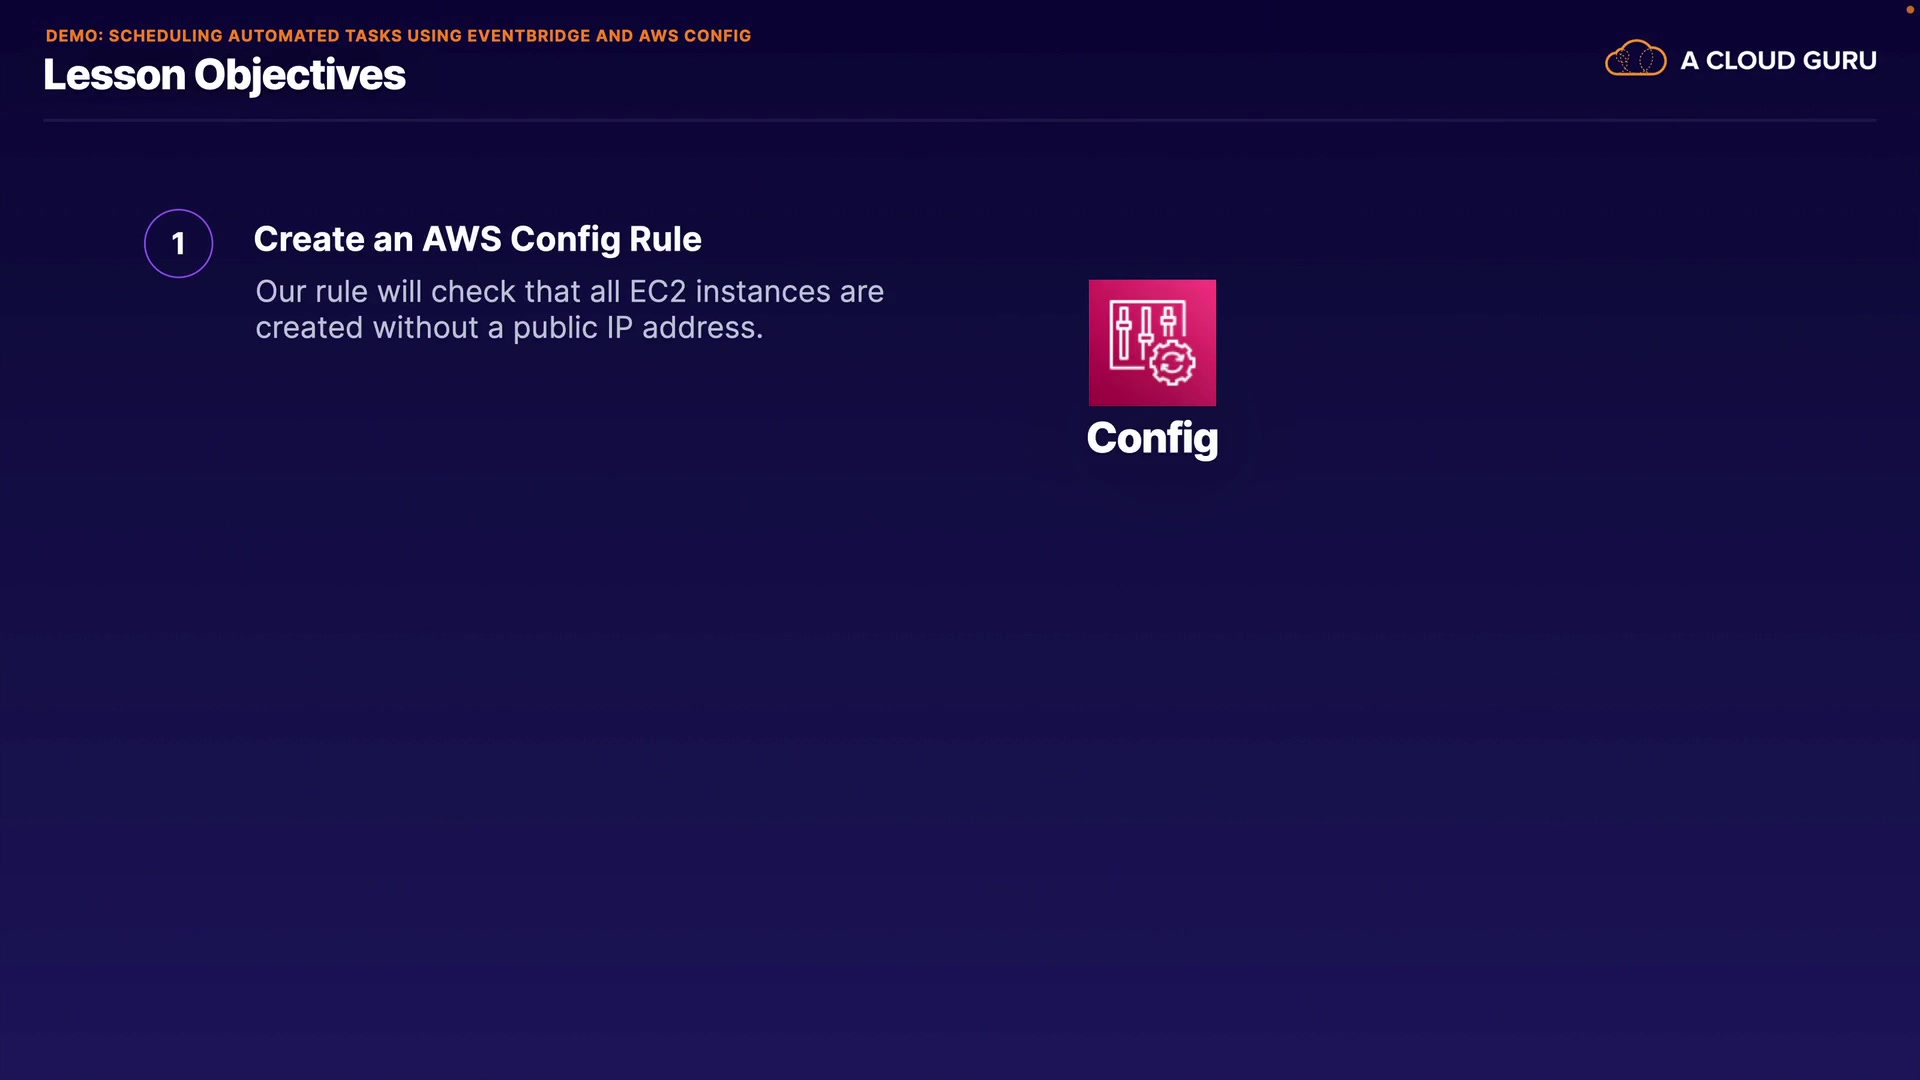Image resolution: width=1920 pixels, height=1080 pixels.
Task: Click the white "Config" label under icon
Action: click(x=1152, y=438)
